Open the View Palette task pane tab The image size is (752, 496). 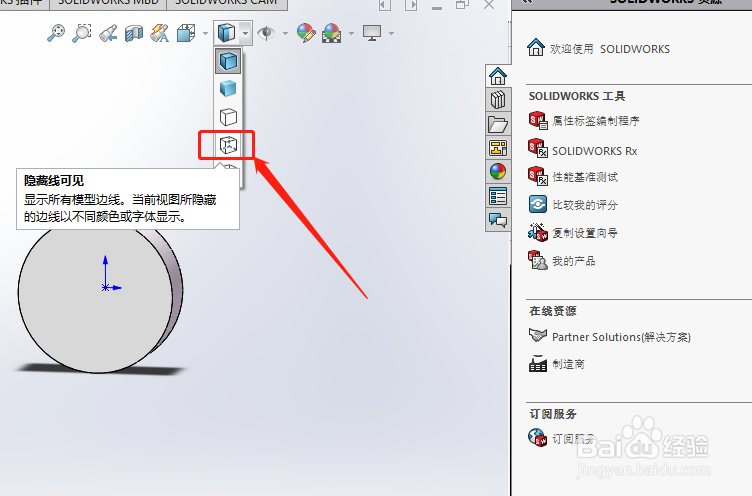click(498, 148)
